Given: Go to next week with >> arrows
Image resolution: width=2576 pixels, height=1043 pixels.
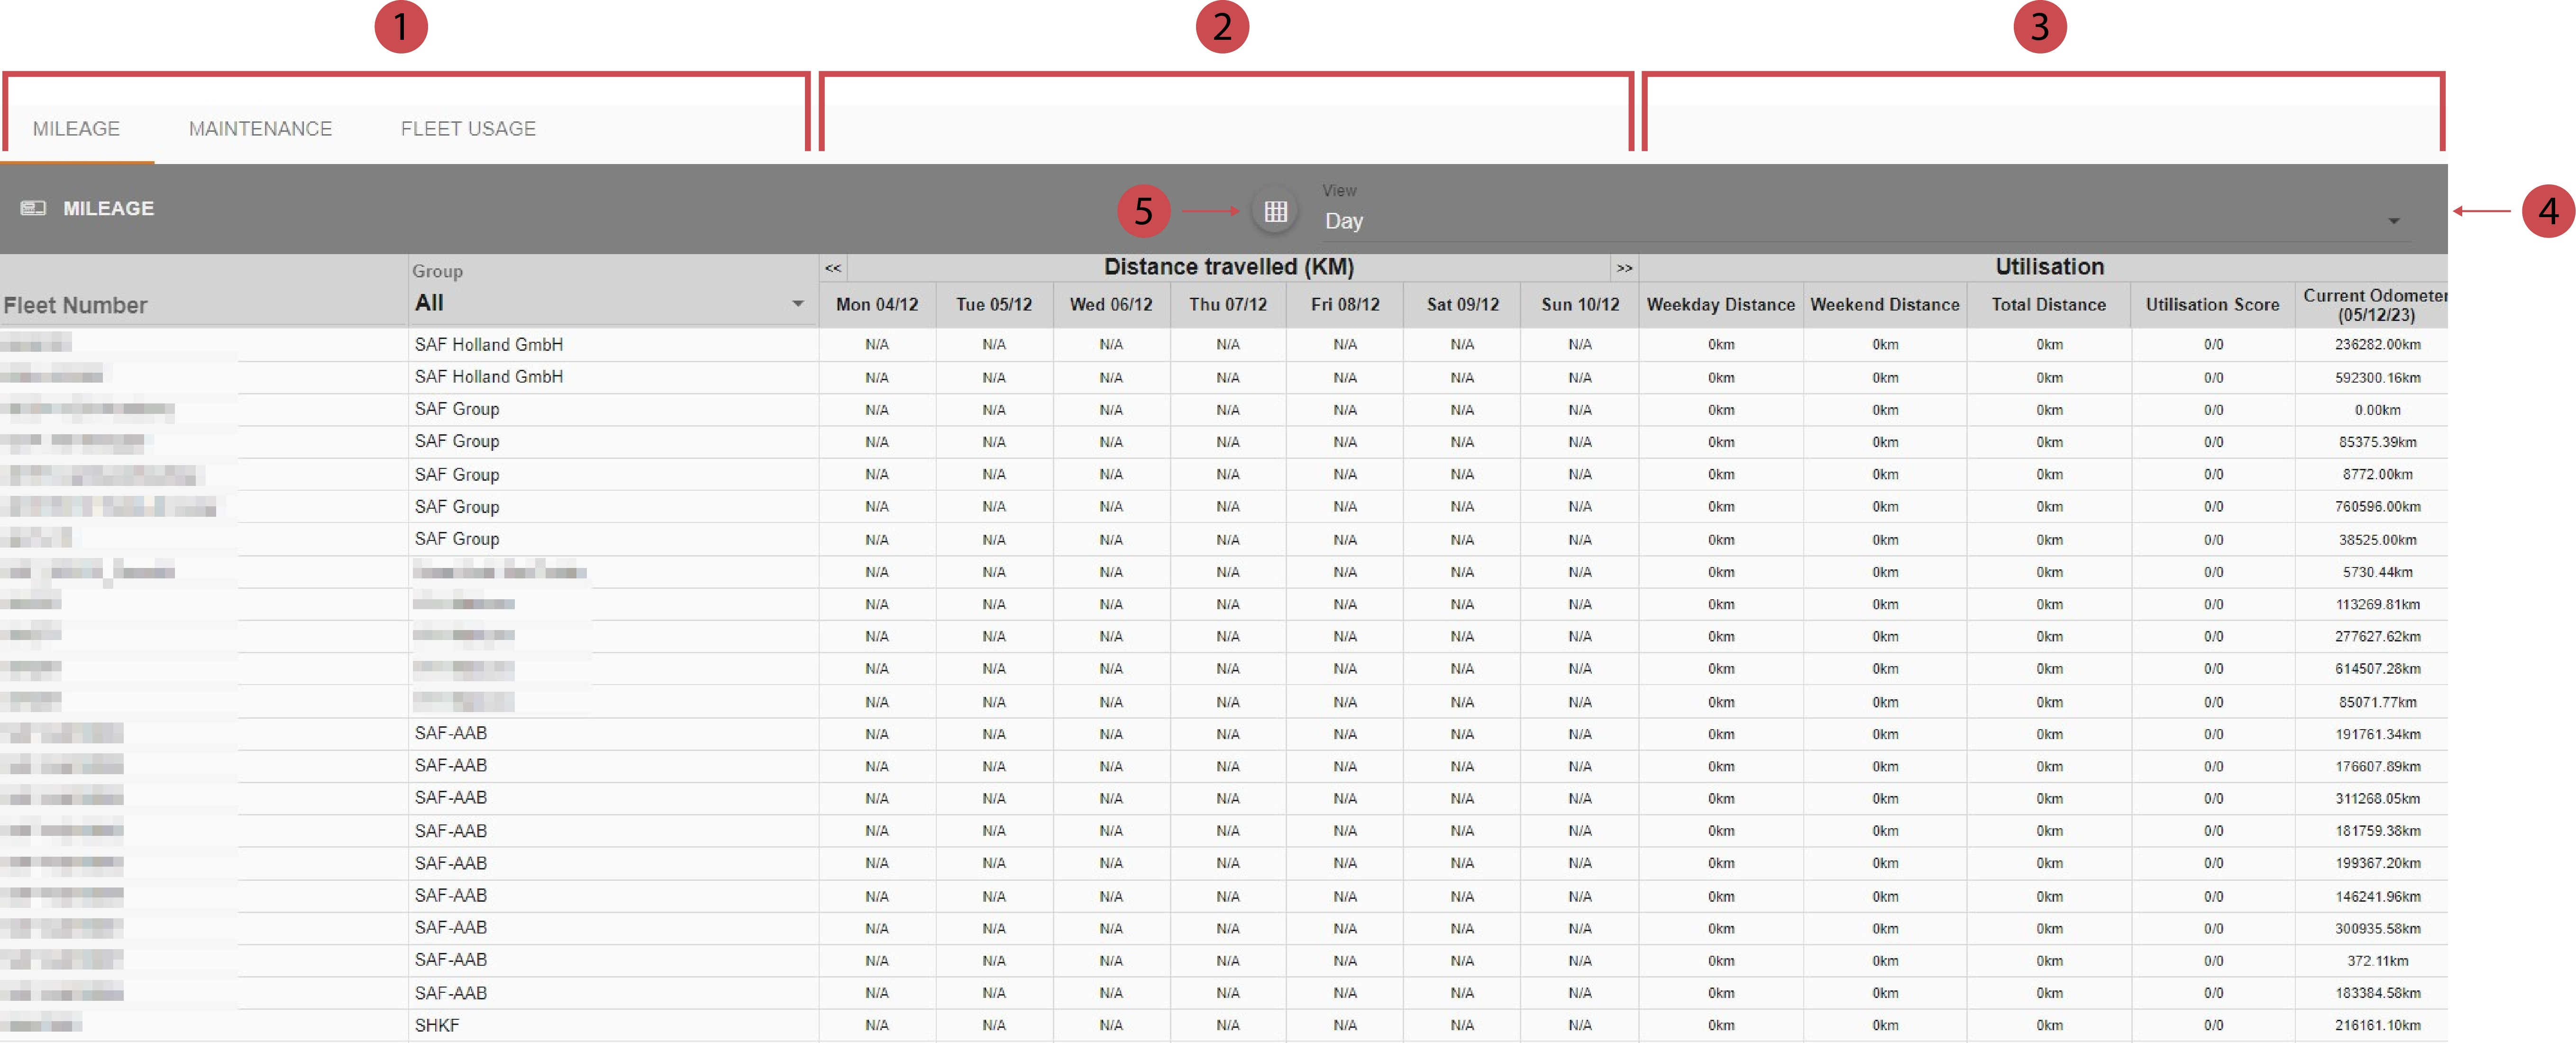Looking at the screenshot, I should (x=1624, y=268).
